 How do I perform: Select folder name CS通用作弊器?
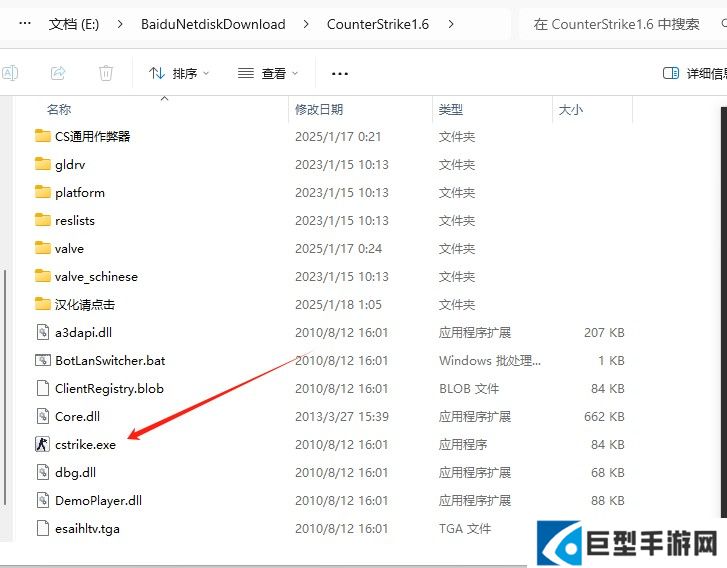click(93, 136)
